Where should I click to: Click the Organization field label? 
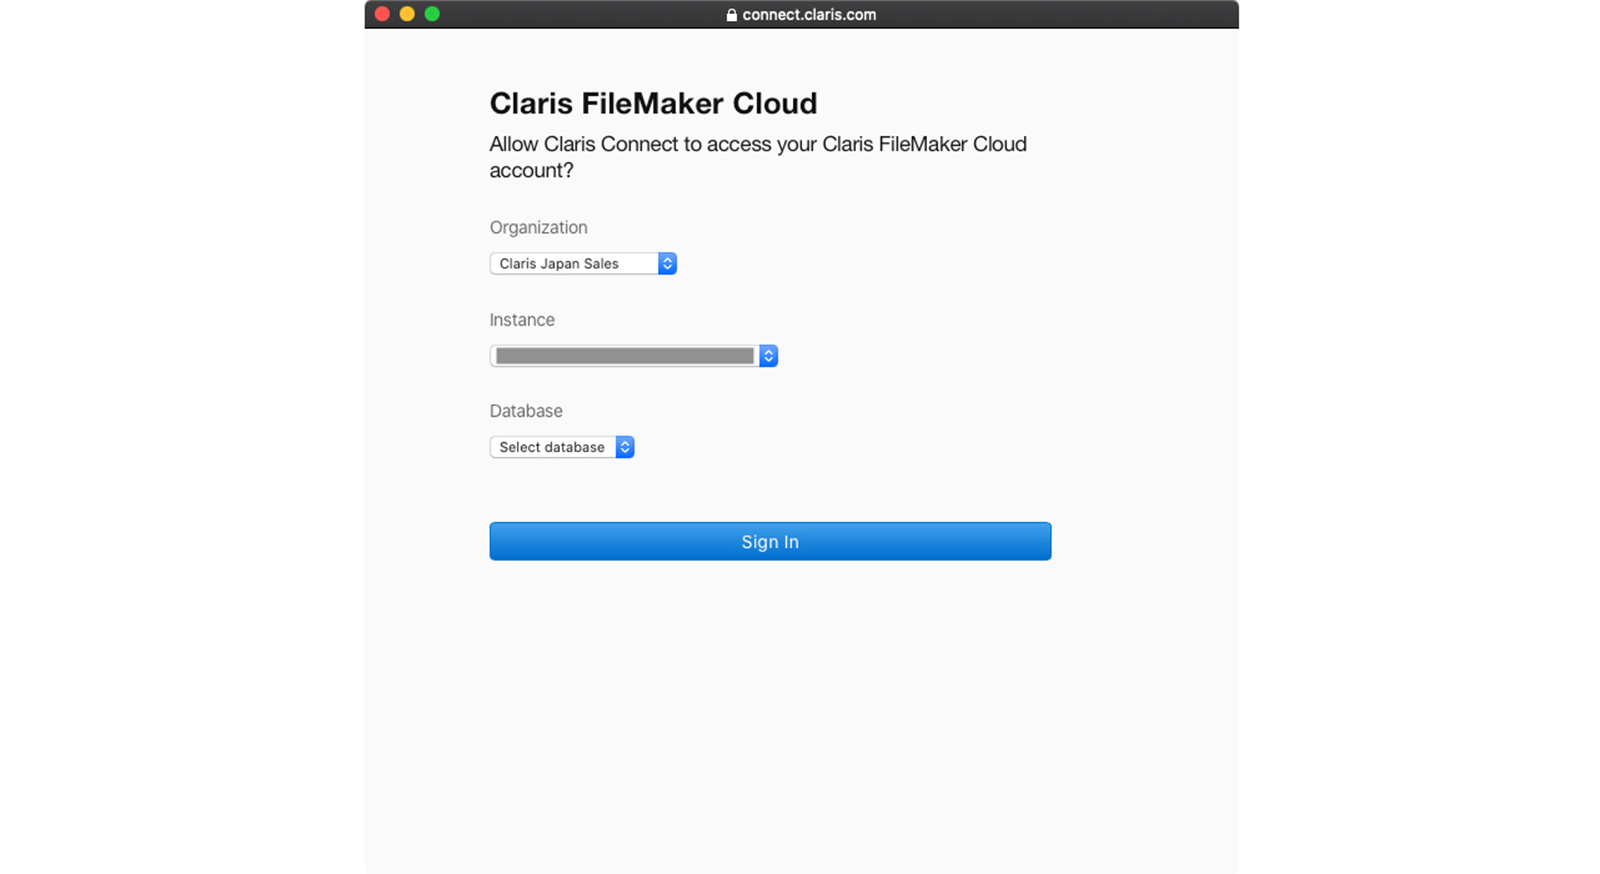pyautogui.click(x=538, y=227)
